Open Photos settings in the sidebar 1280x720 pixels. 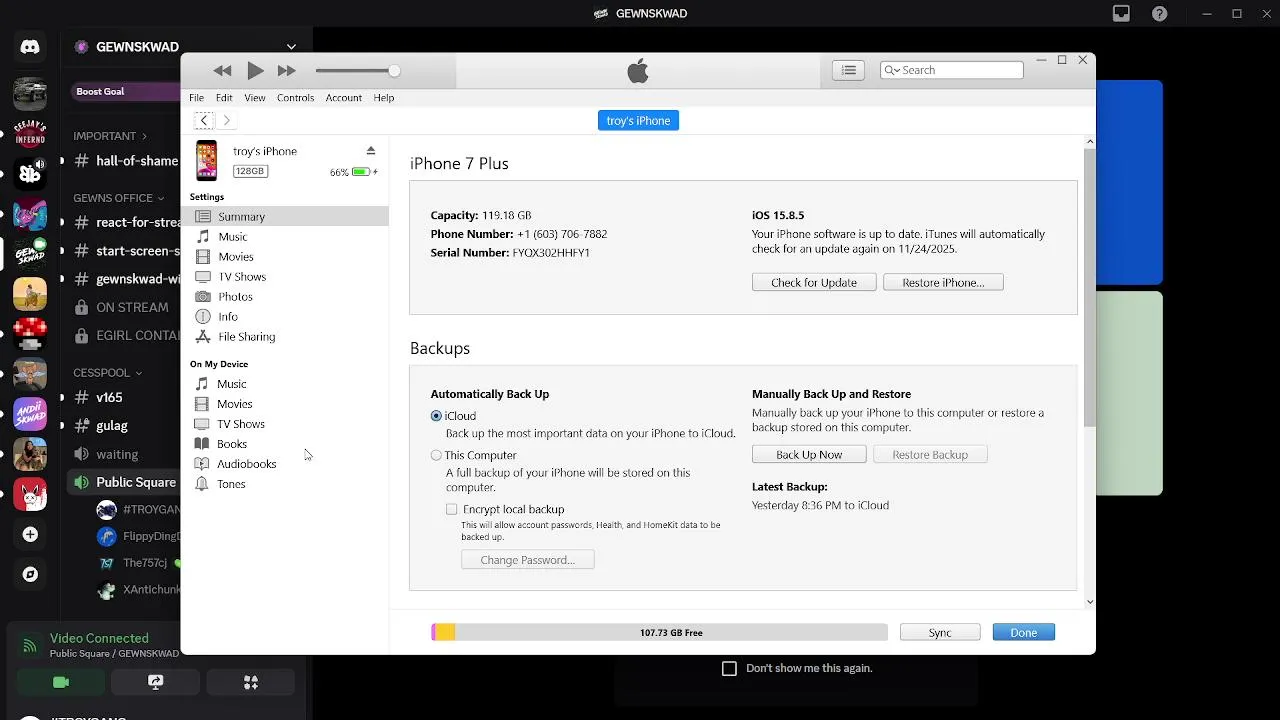(x=235, y=297)
